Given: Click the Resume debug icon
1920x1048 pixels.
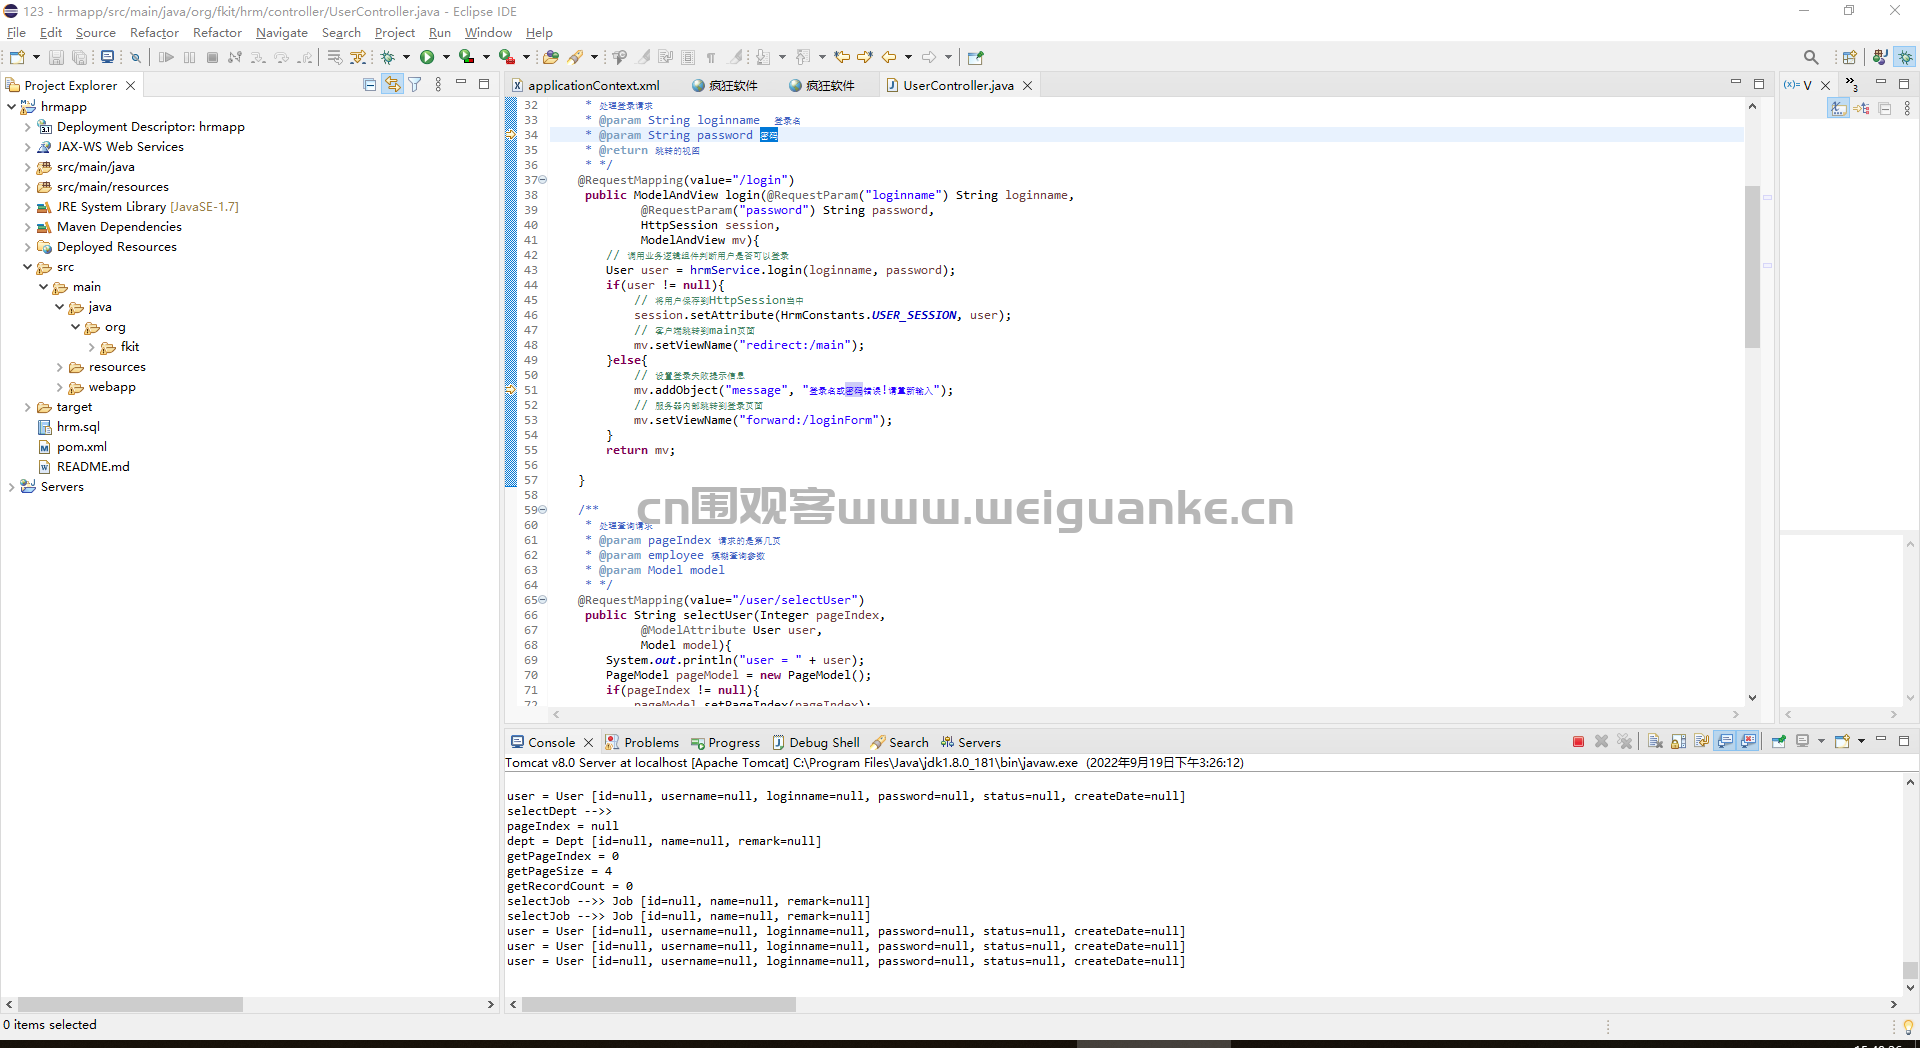Looking at the screenshot, I should 166,57.
